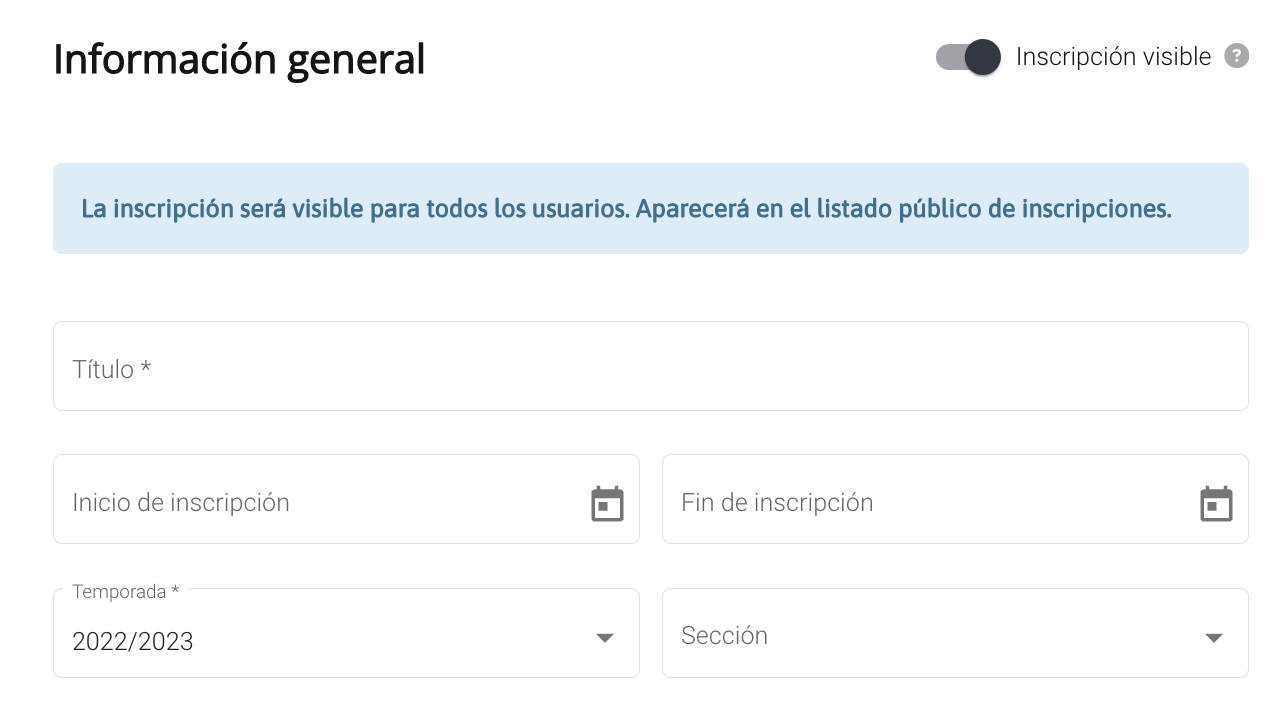The image size is (1280, 706).
Task: Toggle the Inscripción visible switch
Action: (x=968, y=57)
